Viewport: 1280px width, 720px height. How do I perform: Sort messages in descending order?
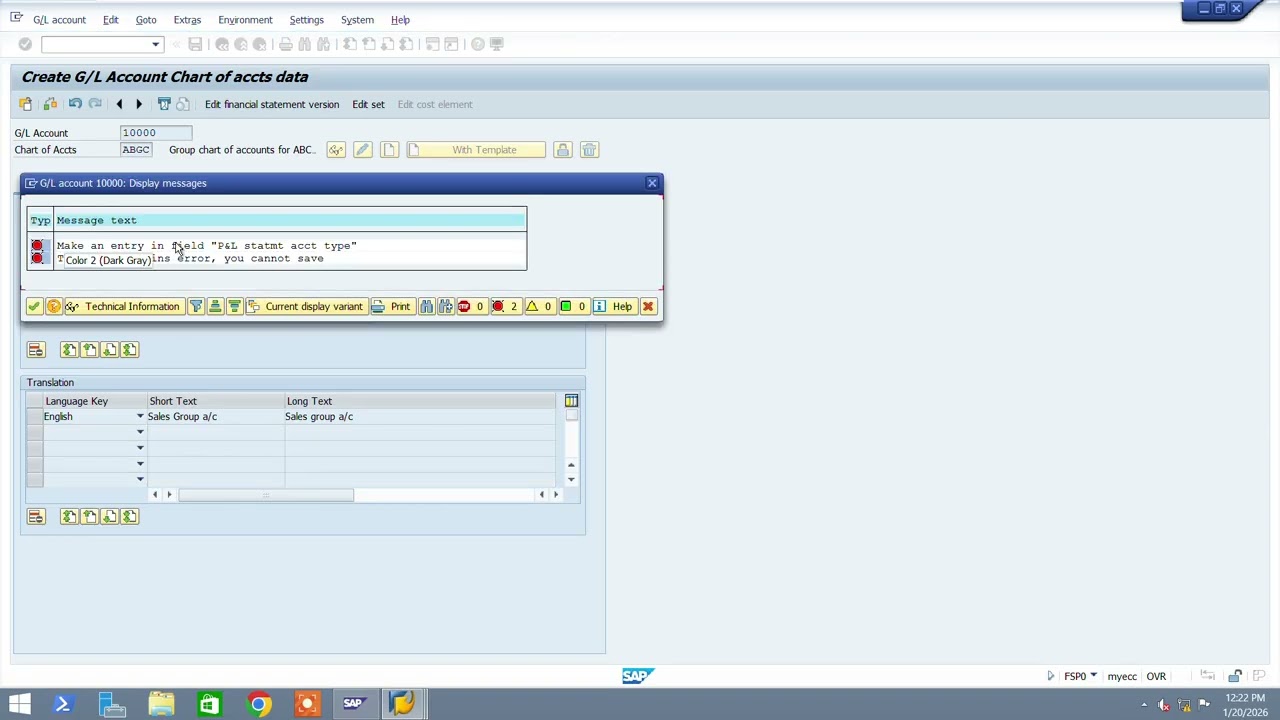[x=234, y=307]
